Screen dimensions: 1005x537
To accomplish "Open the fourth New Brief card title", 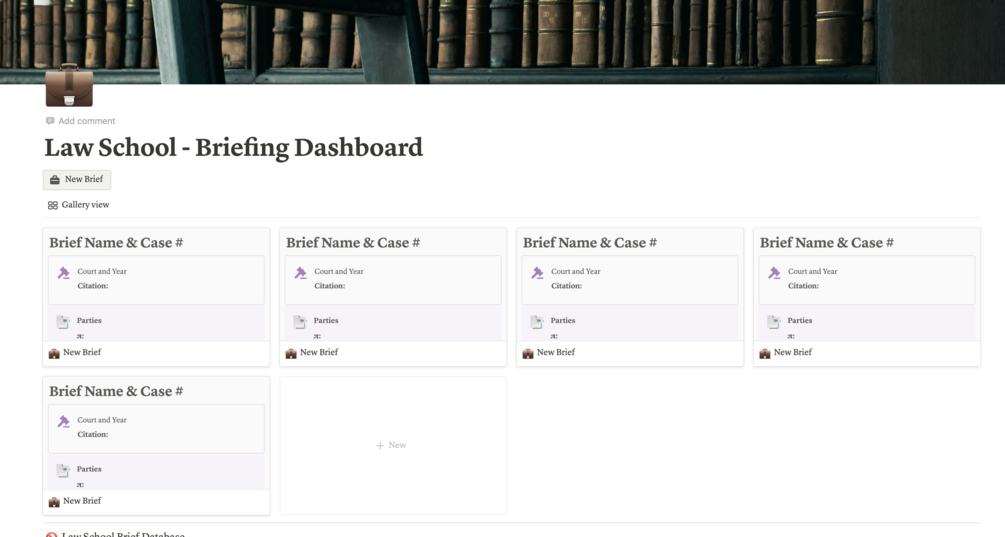I will point(793,353).
